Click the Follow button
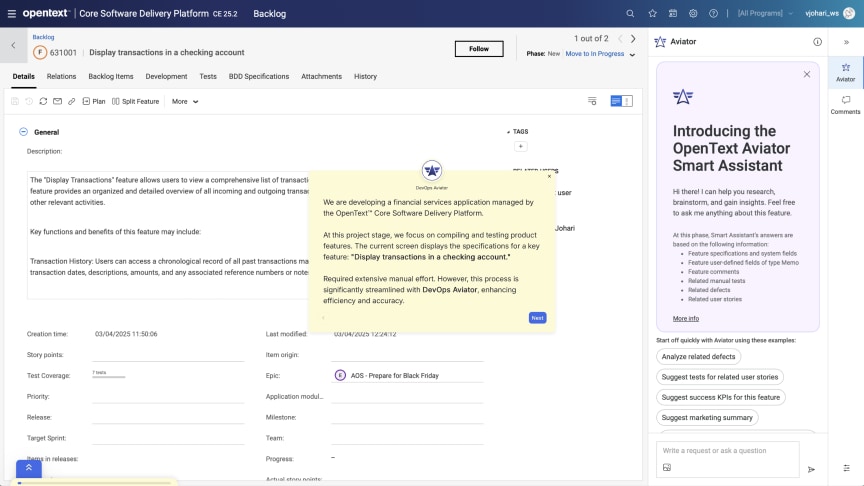The width and height of the screenshot is (864, 486). point(478,48)
